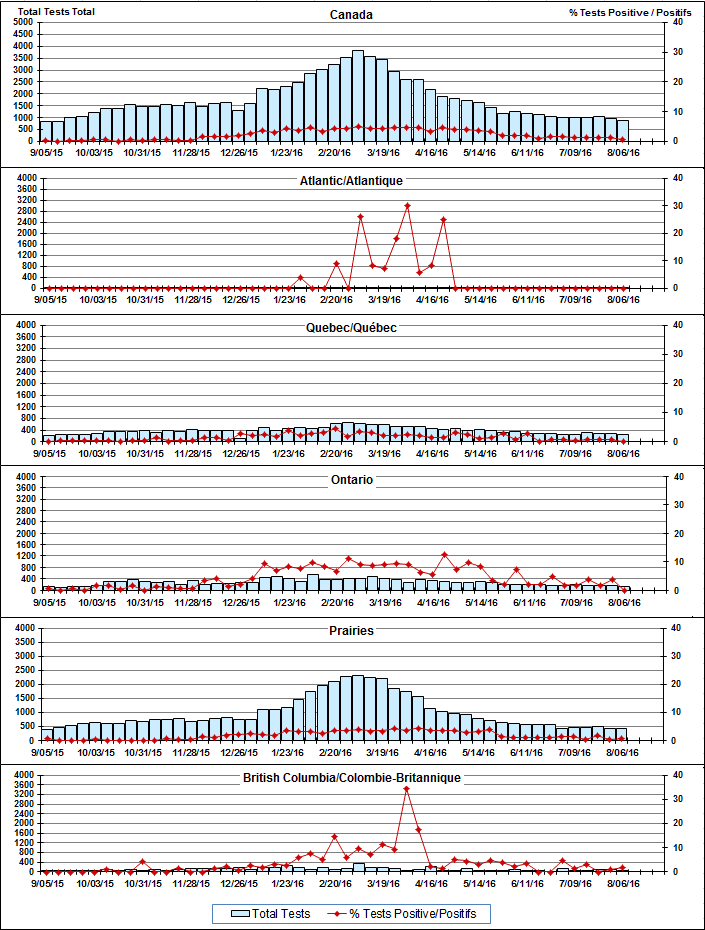
Task: Select the % Tests Positive legend label
Action: [x=412, y=914]
